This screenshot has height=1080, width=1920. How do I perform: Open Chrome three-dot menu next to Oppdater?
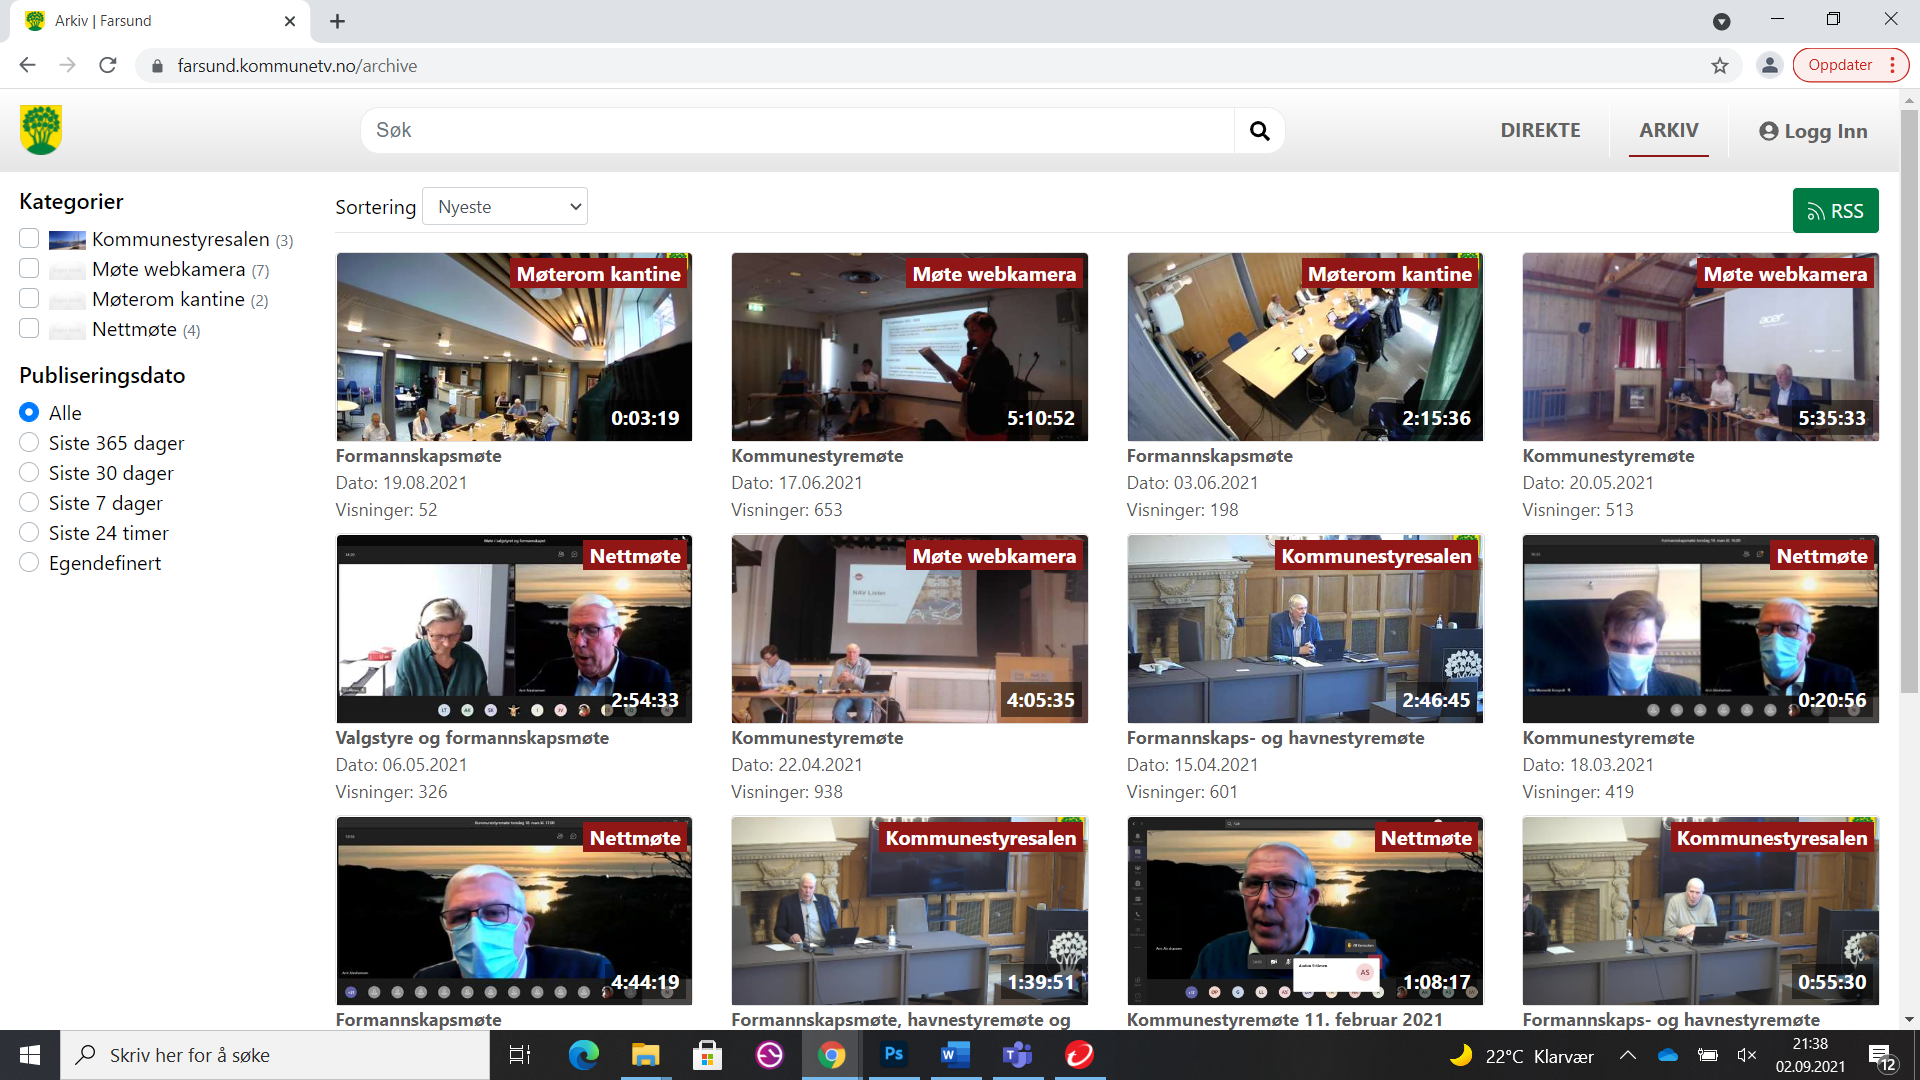(1892, 66)
